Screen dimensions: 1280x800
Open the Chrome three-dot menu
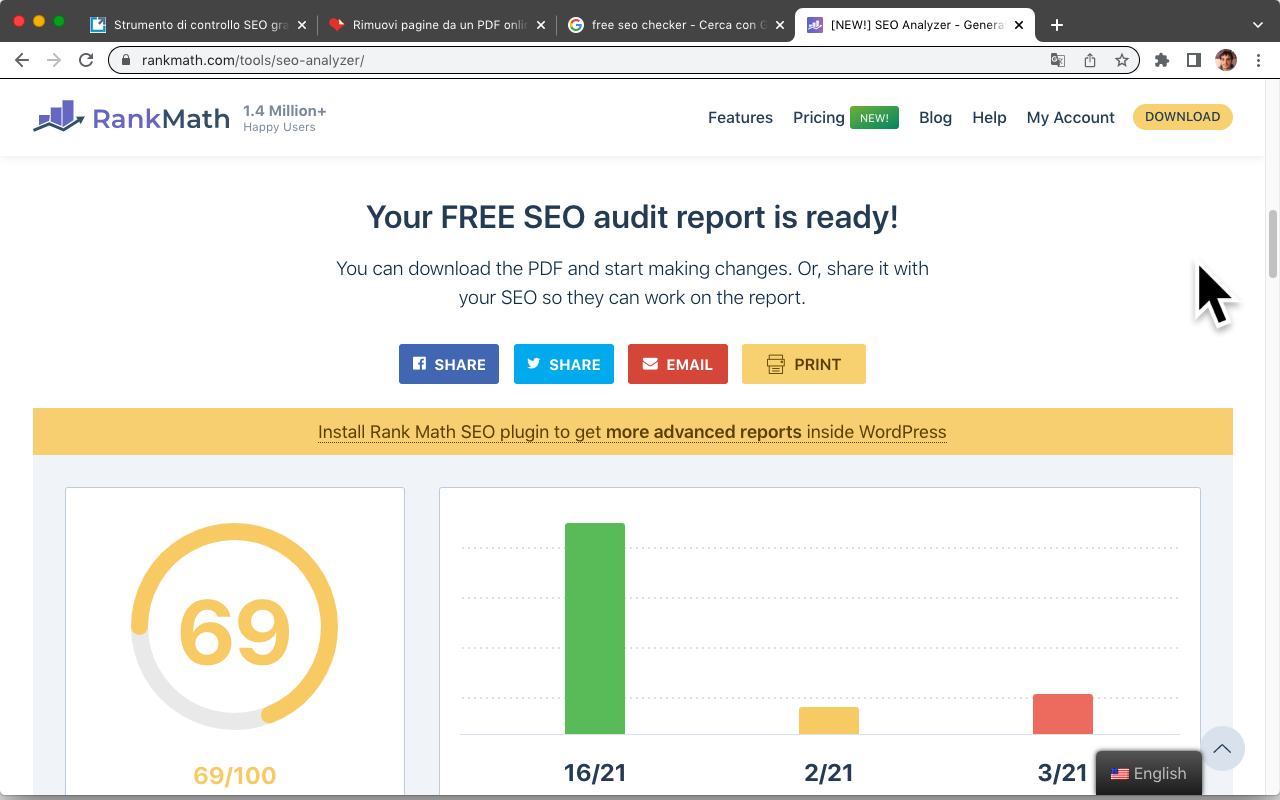point(1258,60)
